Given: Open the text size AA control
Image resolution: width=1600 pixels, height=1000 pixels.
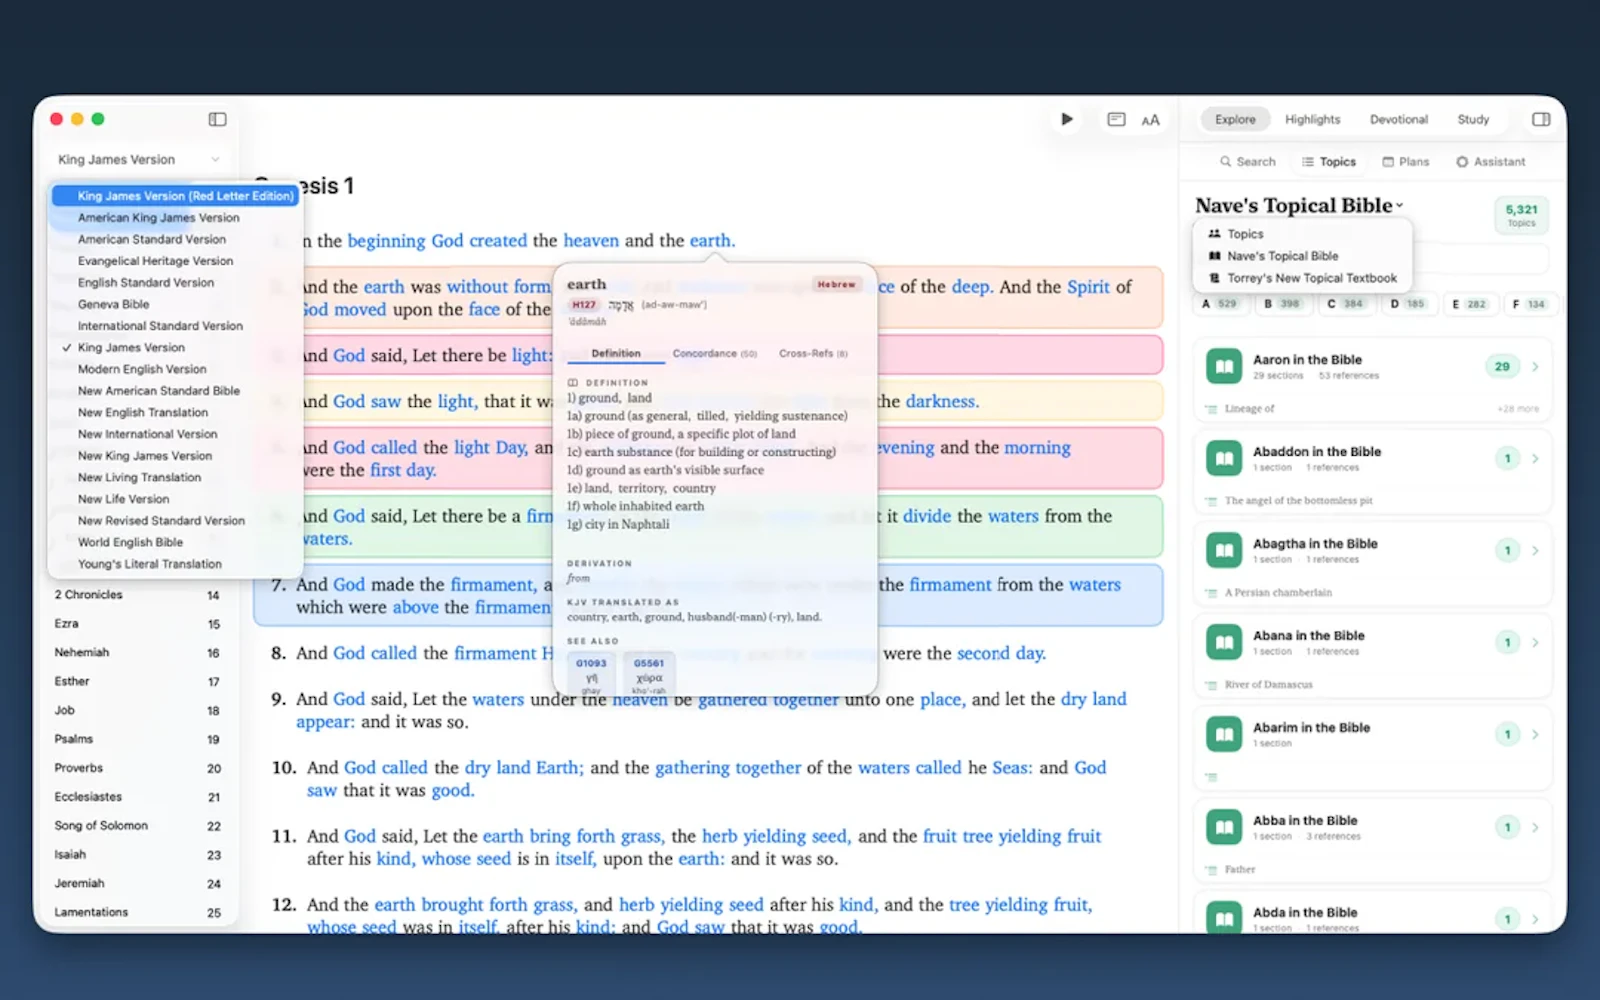Looking at the screenshot, I should [x=1151, y=120].
